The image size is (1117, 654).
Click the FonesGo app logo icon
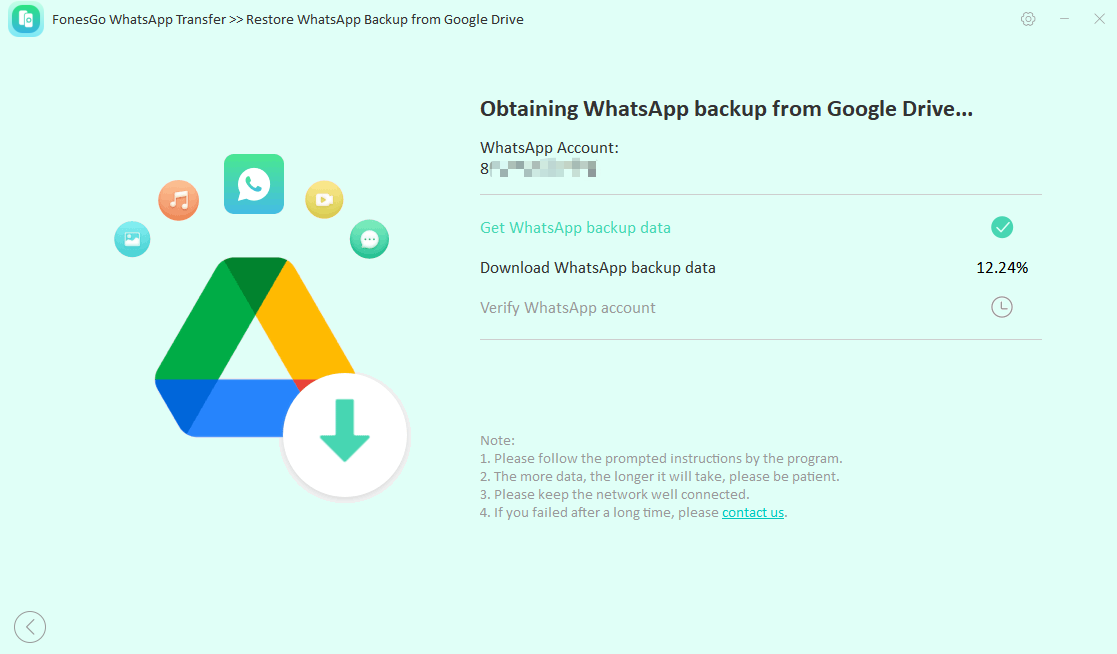26,19
